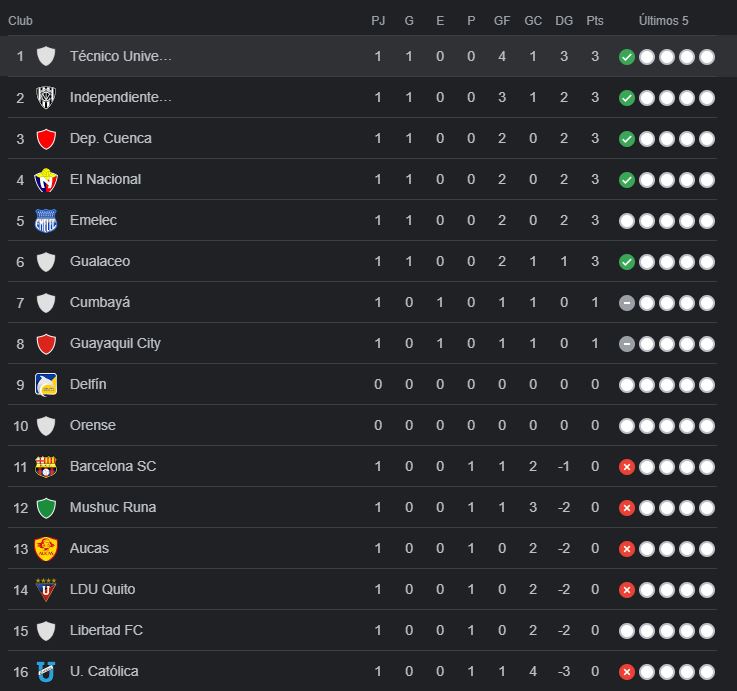
Task: Click LDU Quito's red loss indicator
Action: [x=627, y=590]
